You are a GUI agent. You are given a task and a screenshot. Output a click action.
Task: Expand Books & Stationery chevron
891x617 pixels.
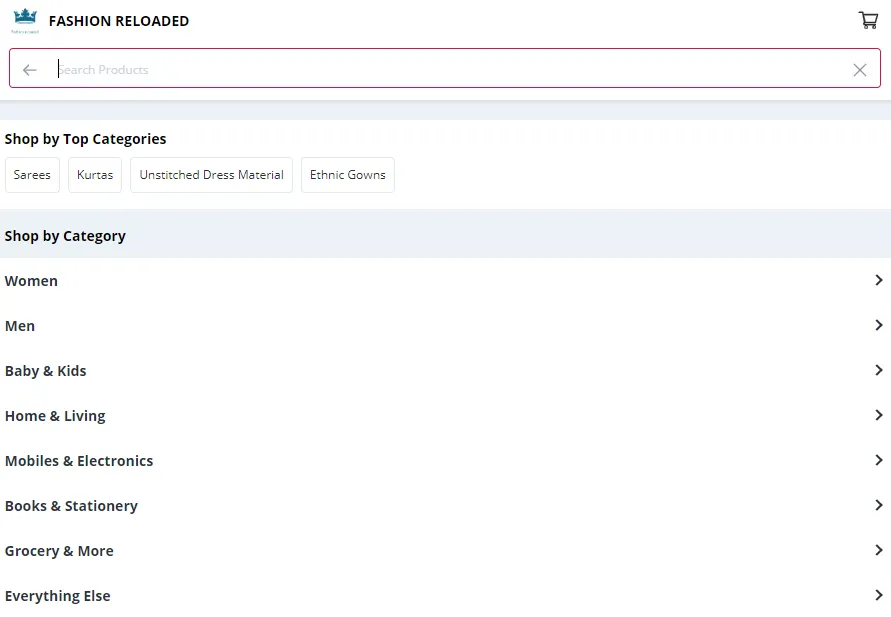pyautogui.click(x=878, y=505)
